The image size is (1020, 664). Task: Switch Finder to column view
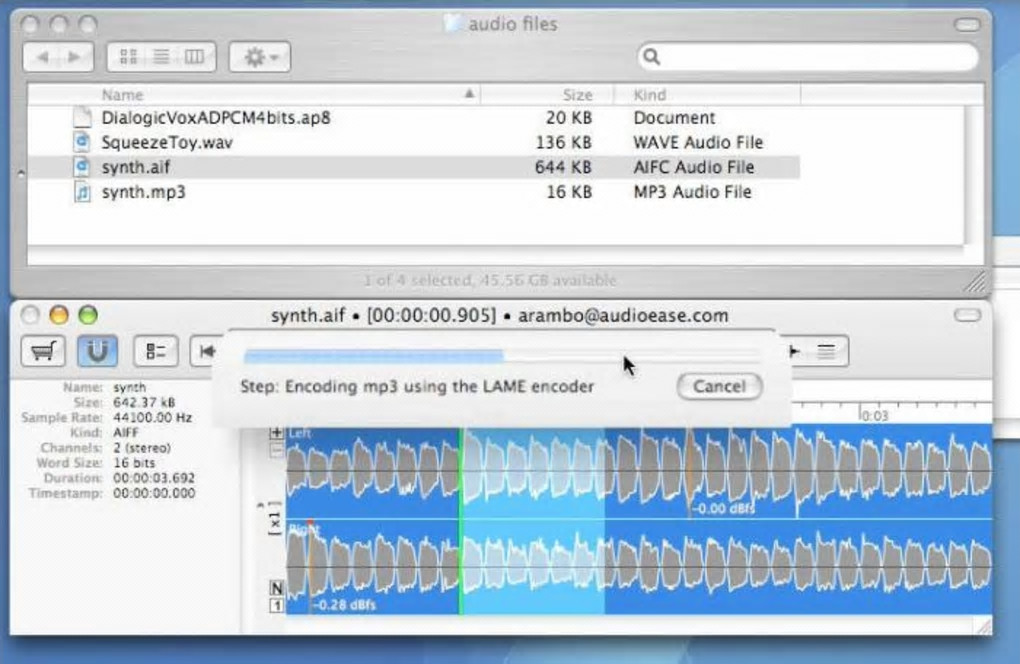[195, 57]
